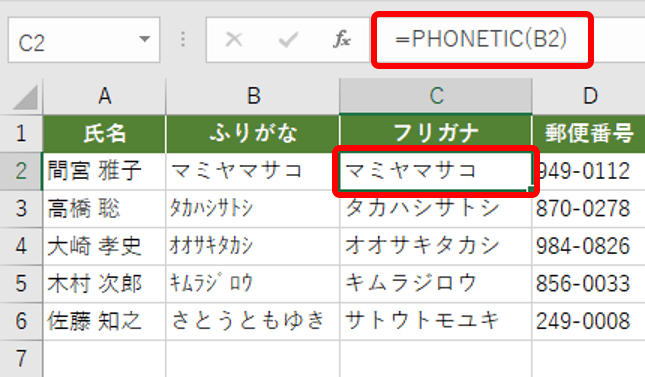Select cell containing さとうともゆき
The height and width of the screenshot is (377, 645).
(253, 321)
